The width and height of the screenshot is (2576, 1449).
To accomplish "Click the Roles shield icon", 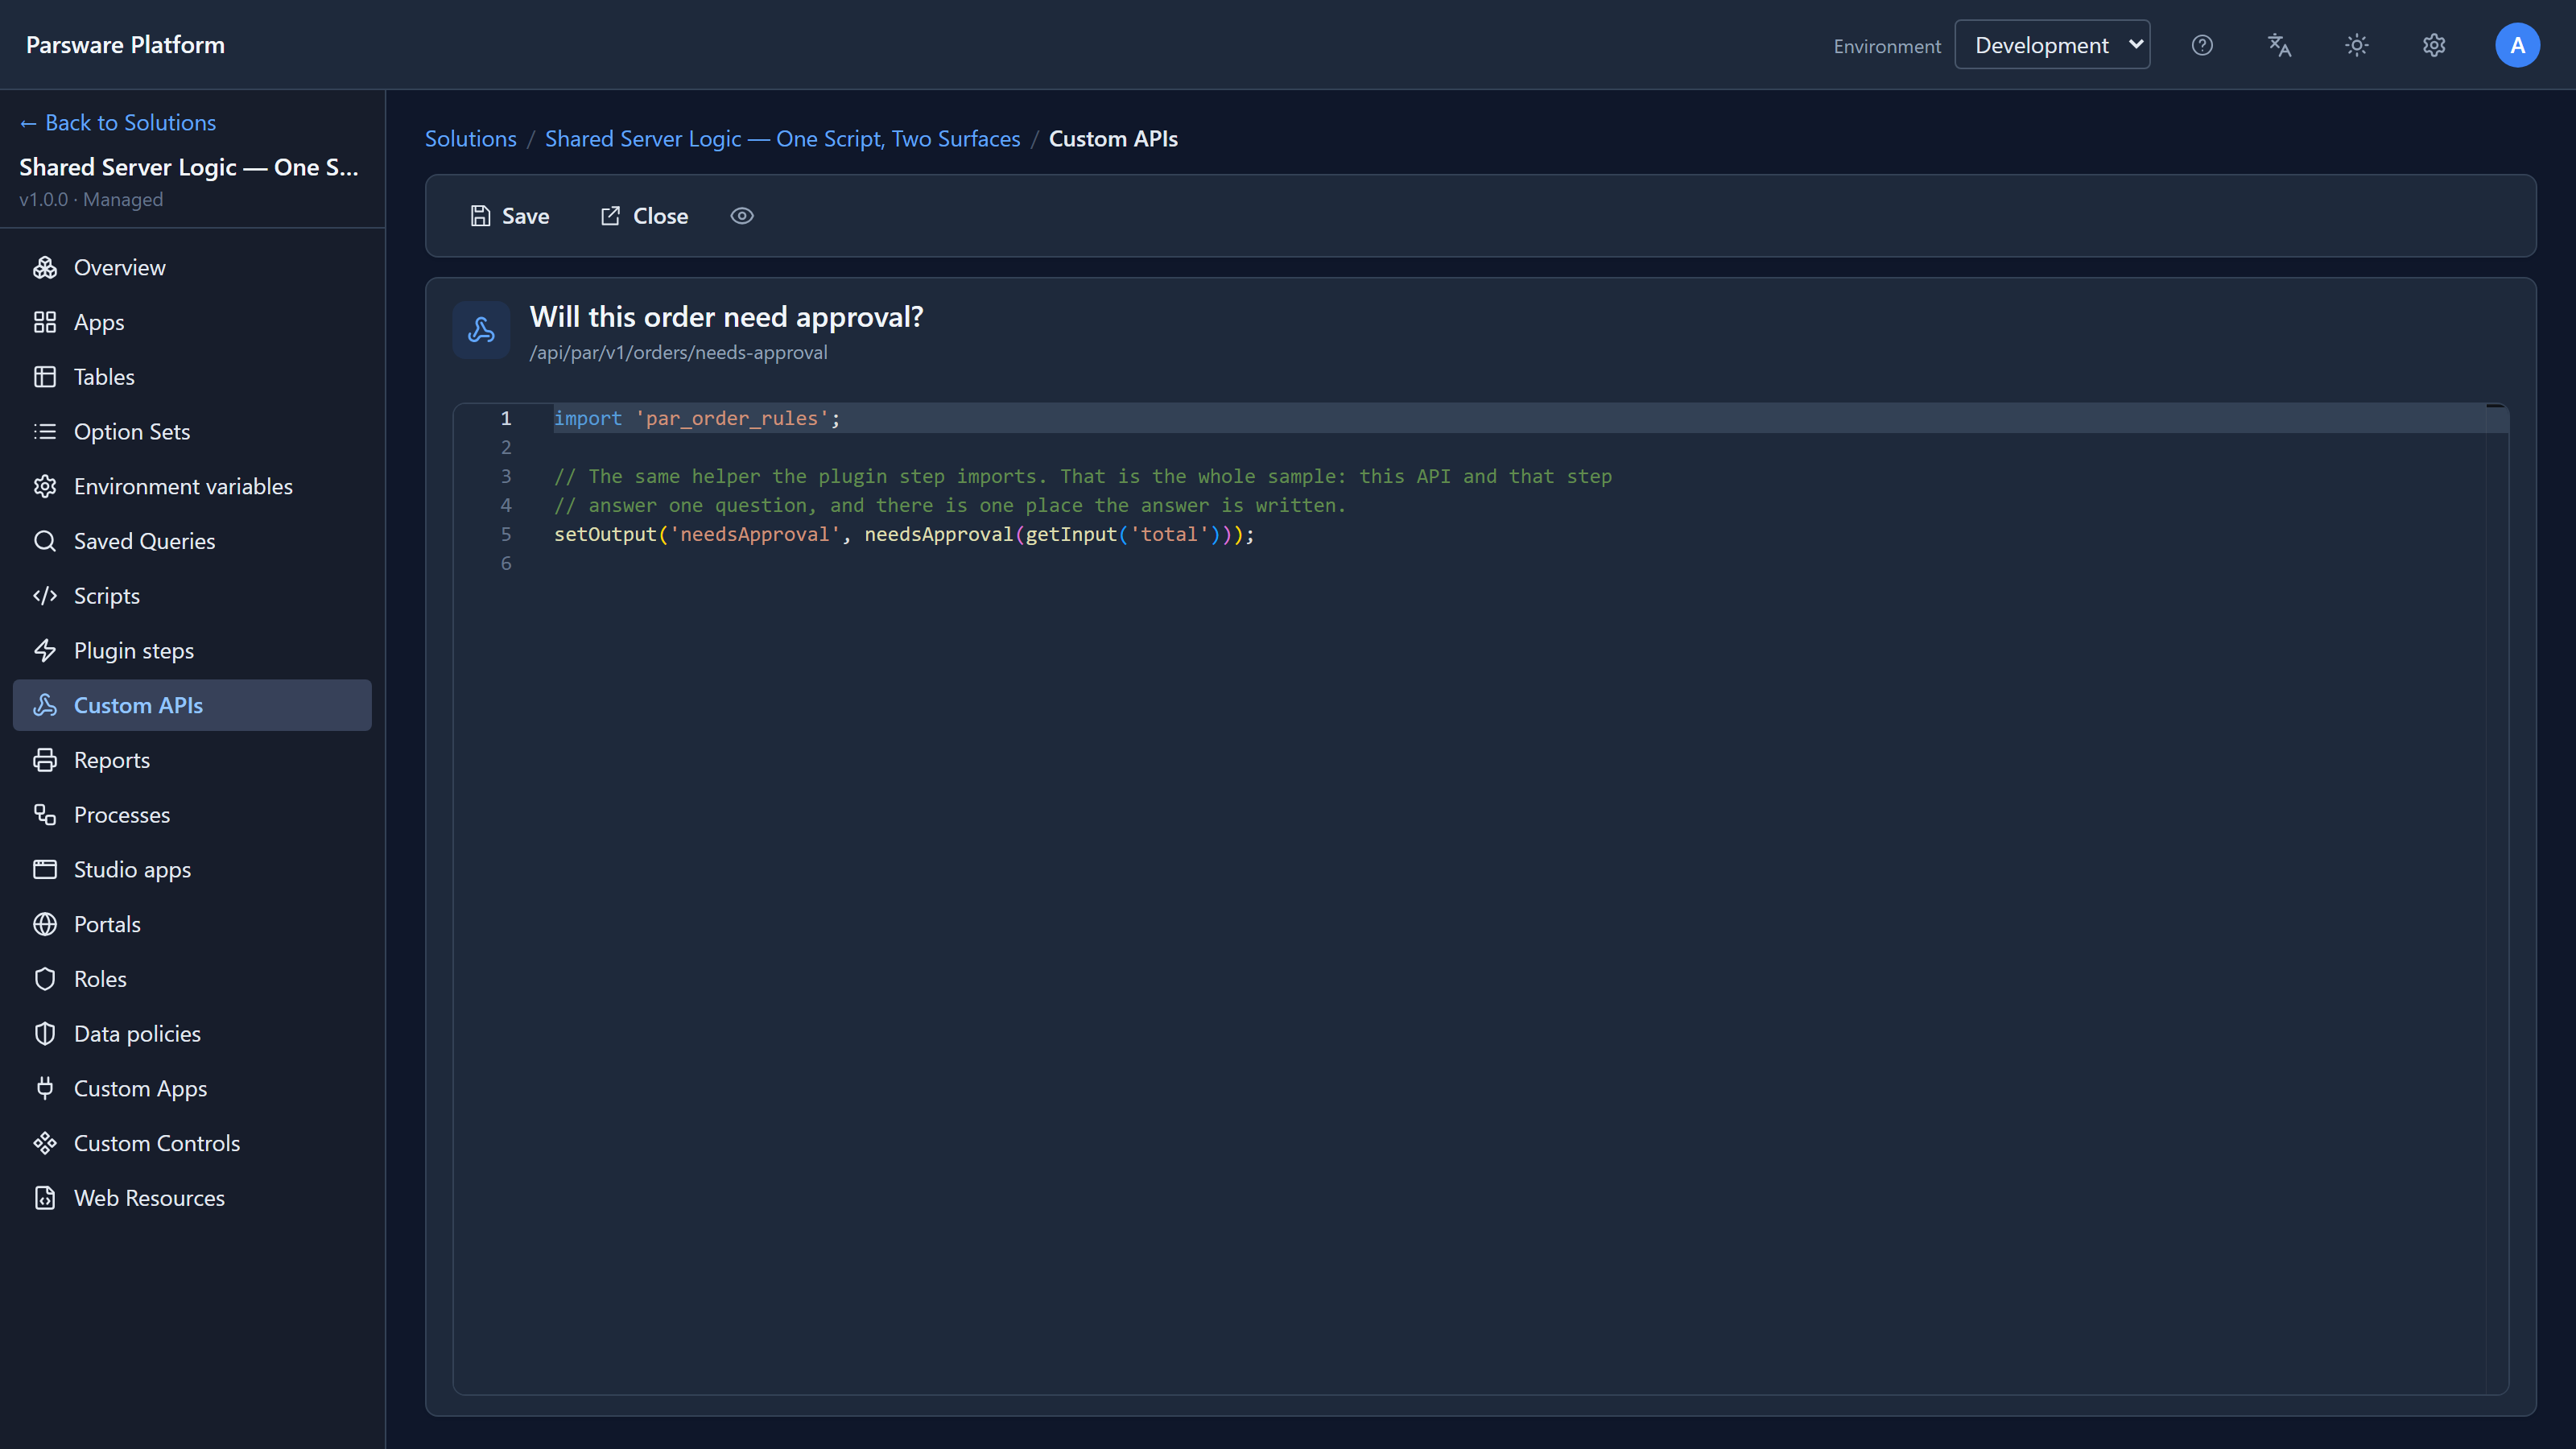I will pos(45,979).
